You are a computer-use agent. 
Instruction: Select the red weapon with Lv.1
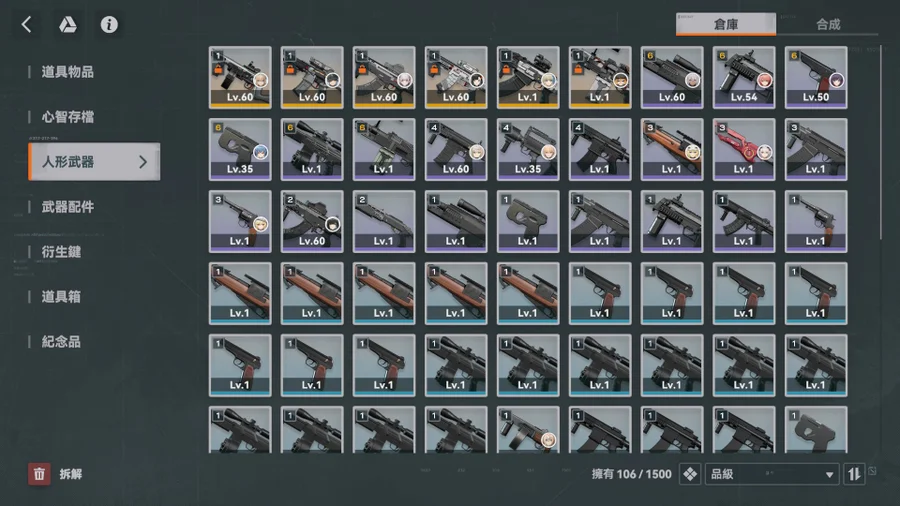743,150
